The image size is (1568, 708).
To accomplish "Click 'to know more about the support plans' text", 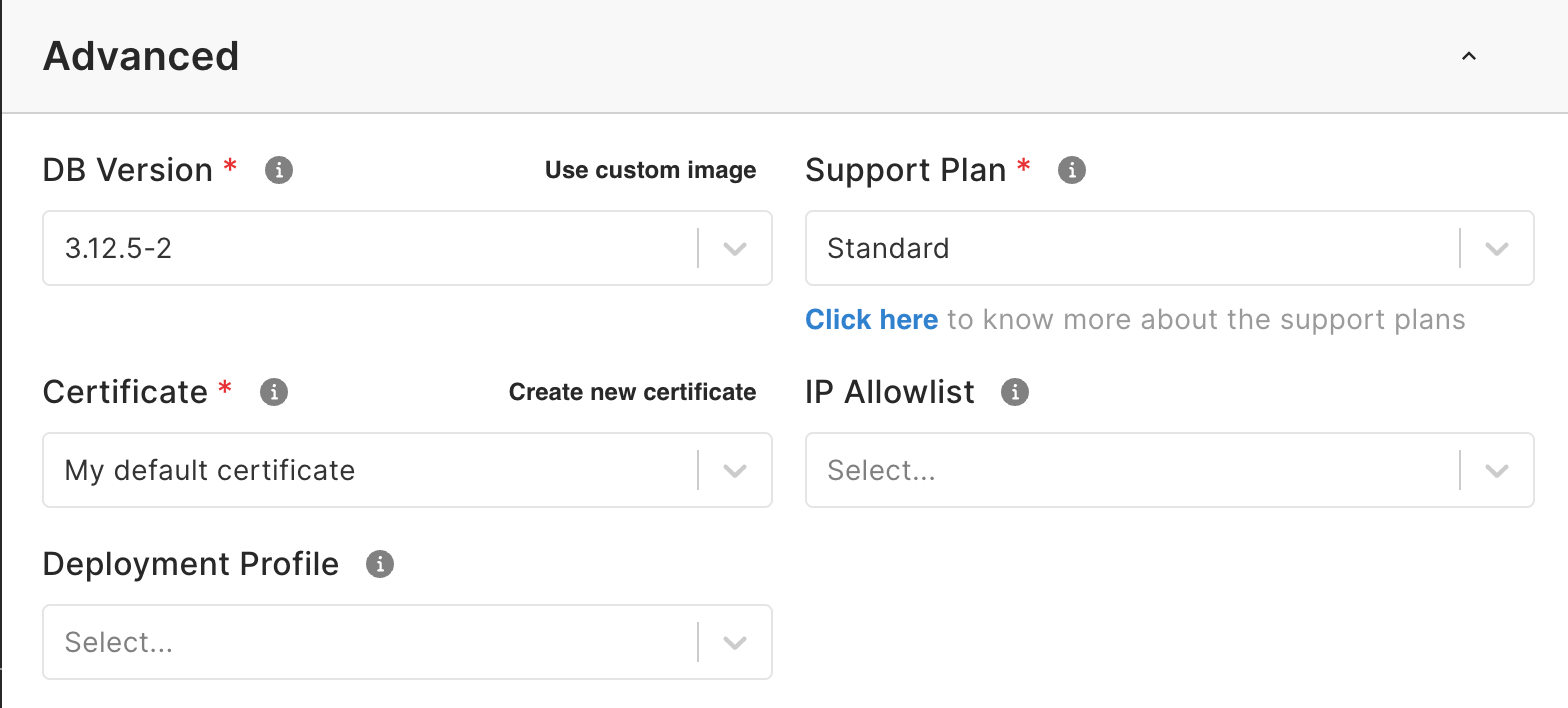I will coord(1206,320).
